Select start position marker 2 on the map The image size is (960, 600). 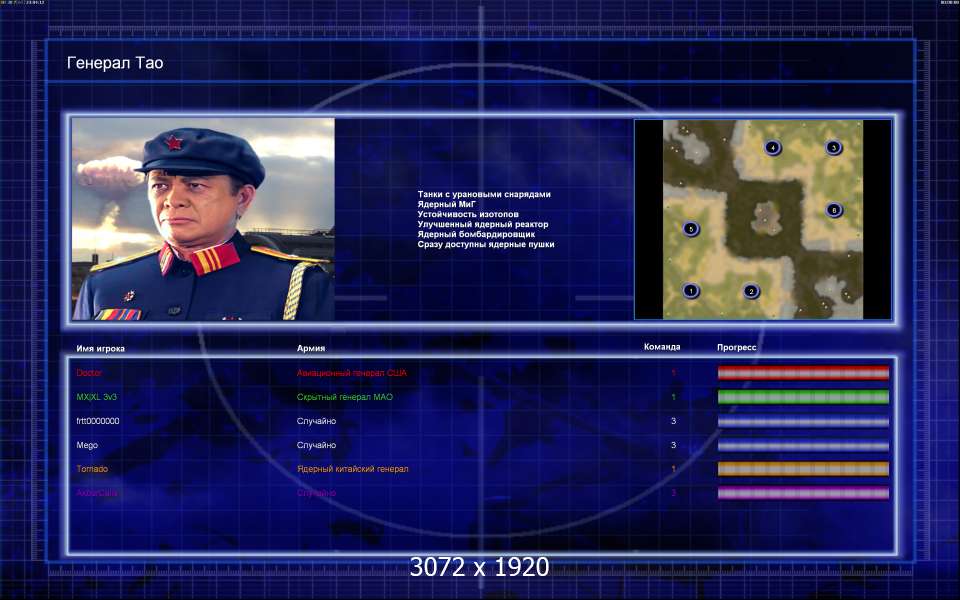point(751,291)
